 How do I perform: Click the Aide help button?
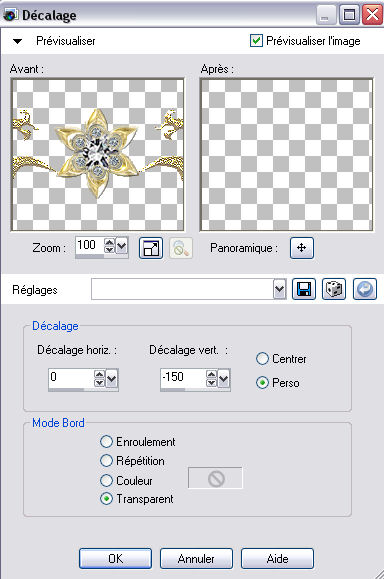tap(277, 558)
